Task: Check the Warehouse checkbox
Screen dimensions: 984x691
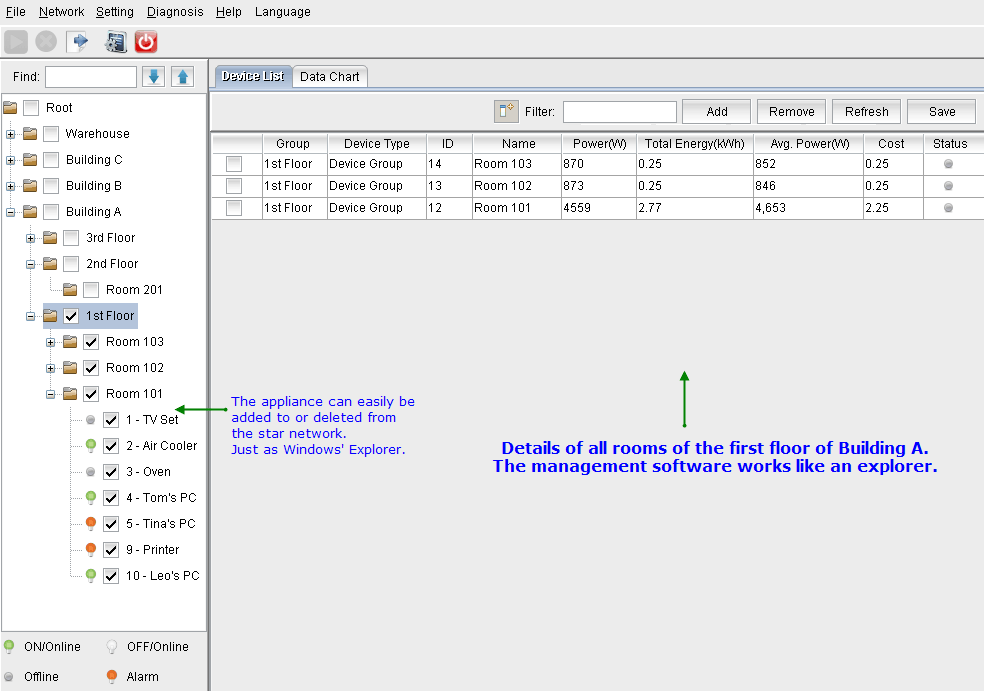Action: 51,134
